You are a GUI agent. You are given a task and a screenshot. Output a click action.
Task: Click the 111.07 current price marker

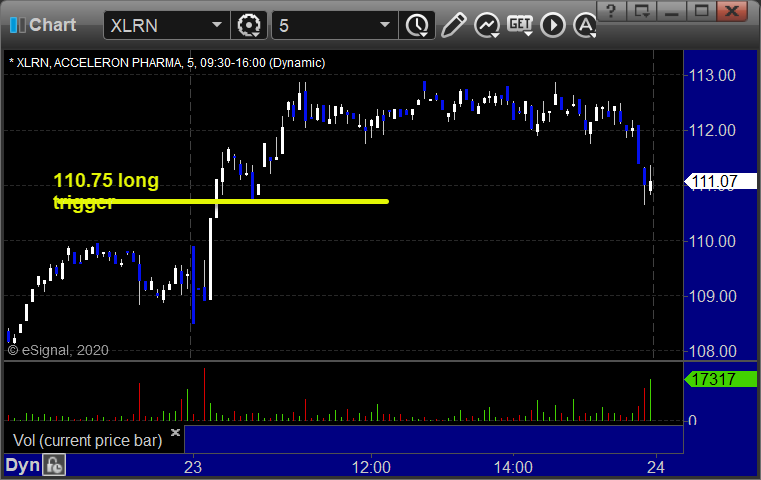720,182
